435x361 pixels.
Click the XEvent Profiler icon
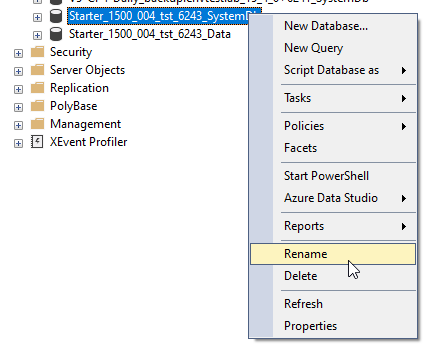coord(37,142)
